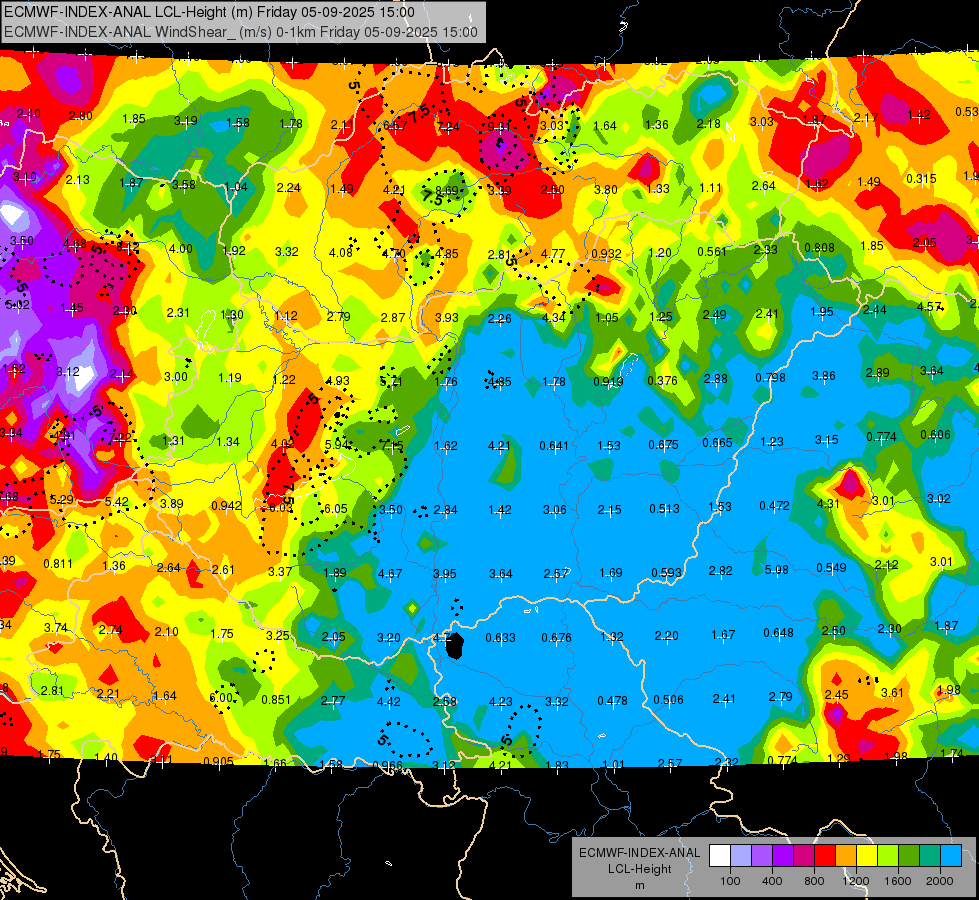Select the dark green legend swatch
The height and width of the screenshot is (900, 979).
[x=908, y=856]
